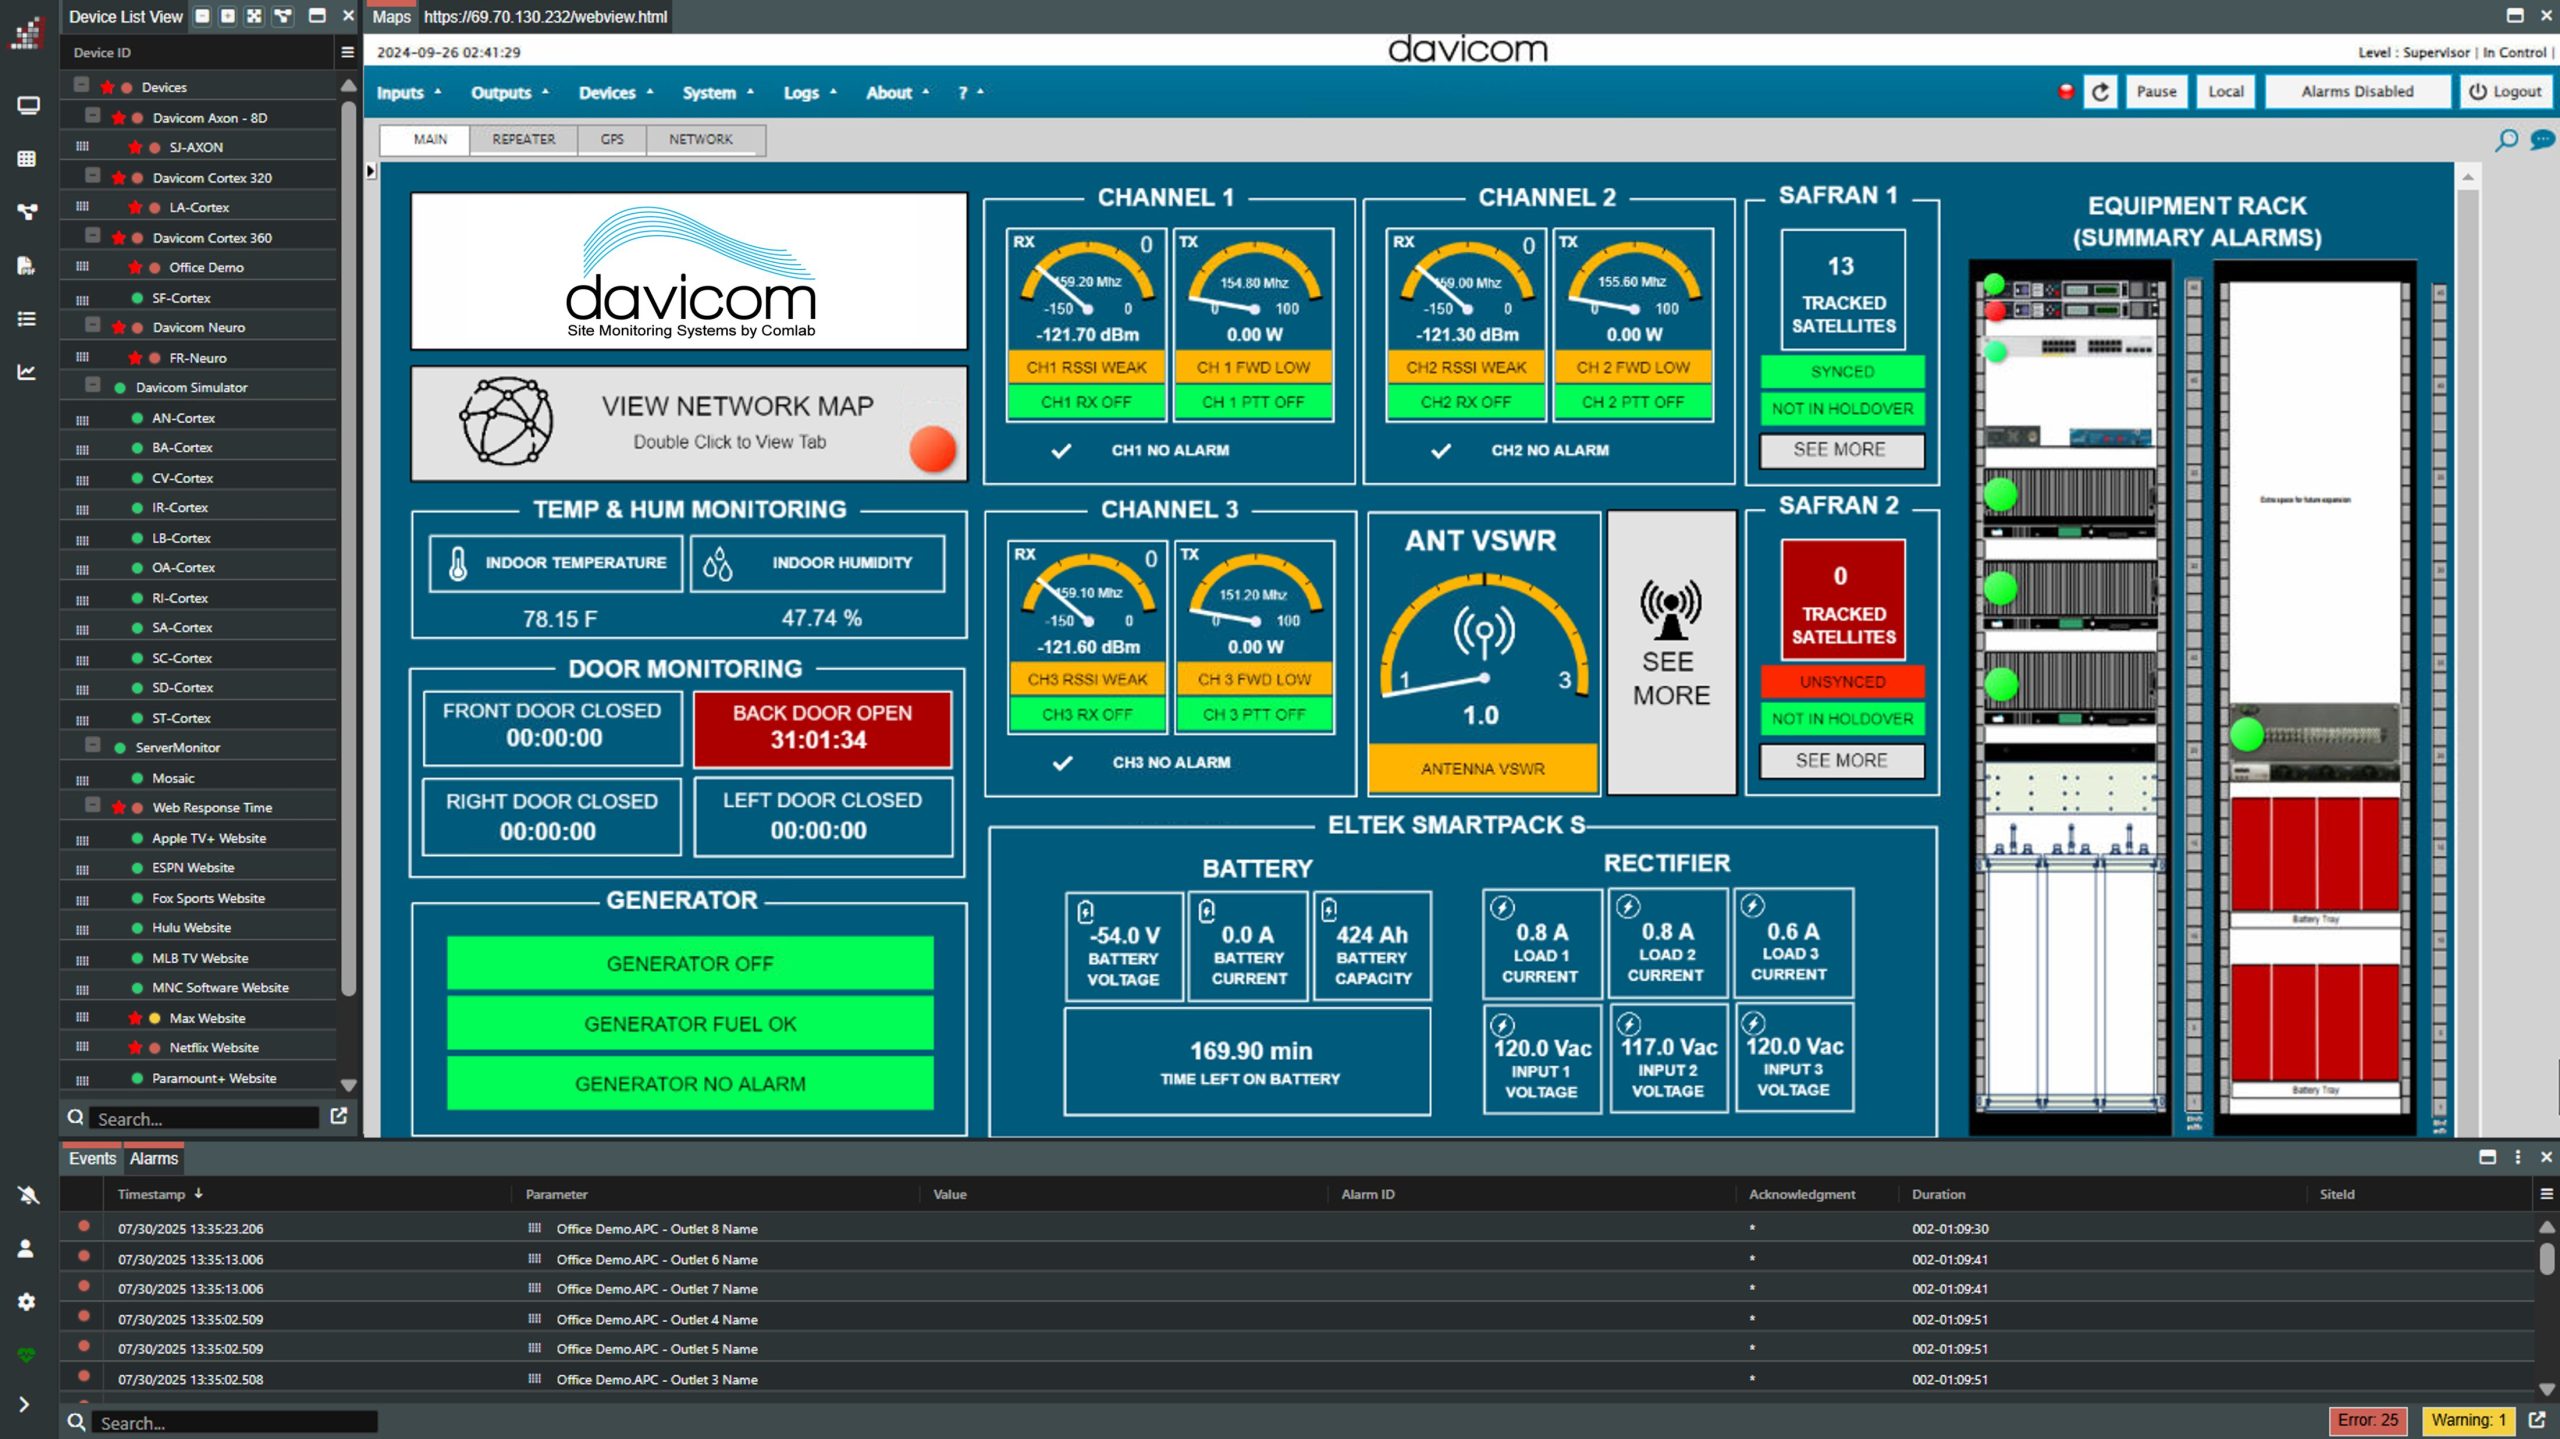
Task: Toggle the Alarms Disabled button
Action: coord(2356,92)
